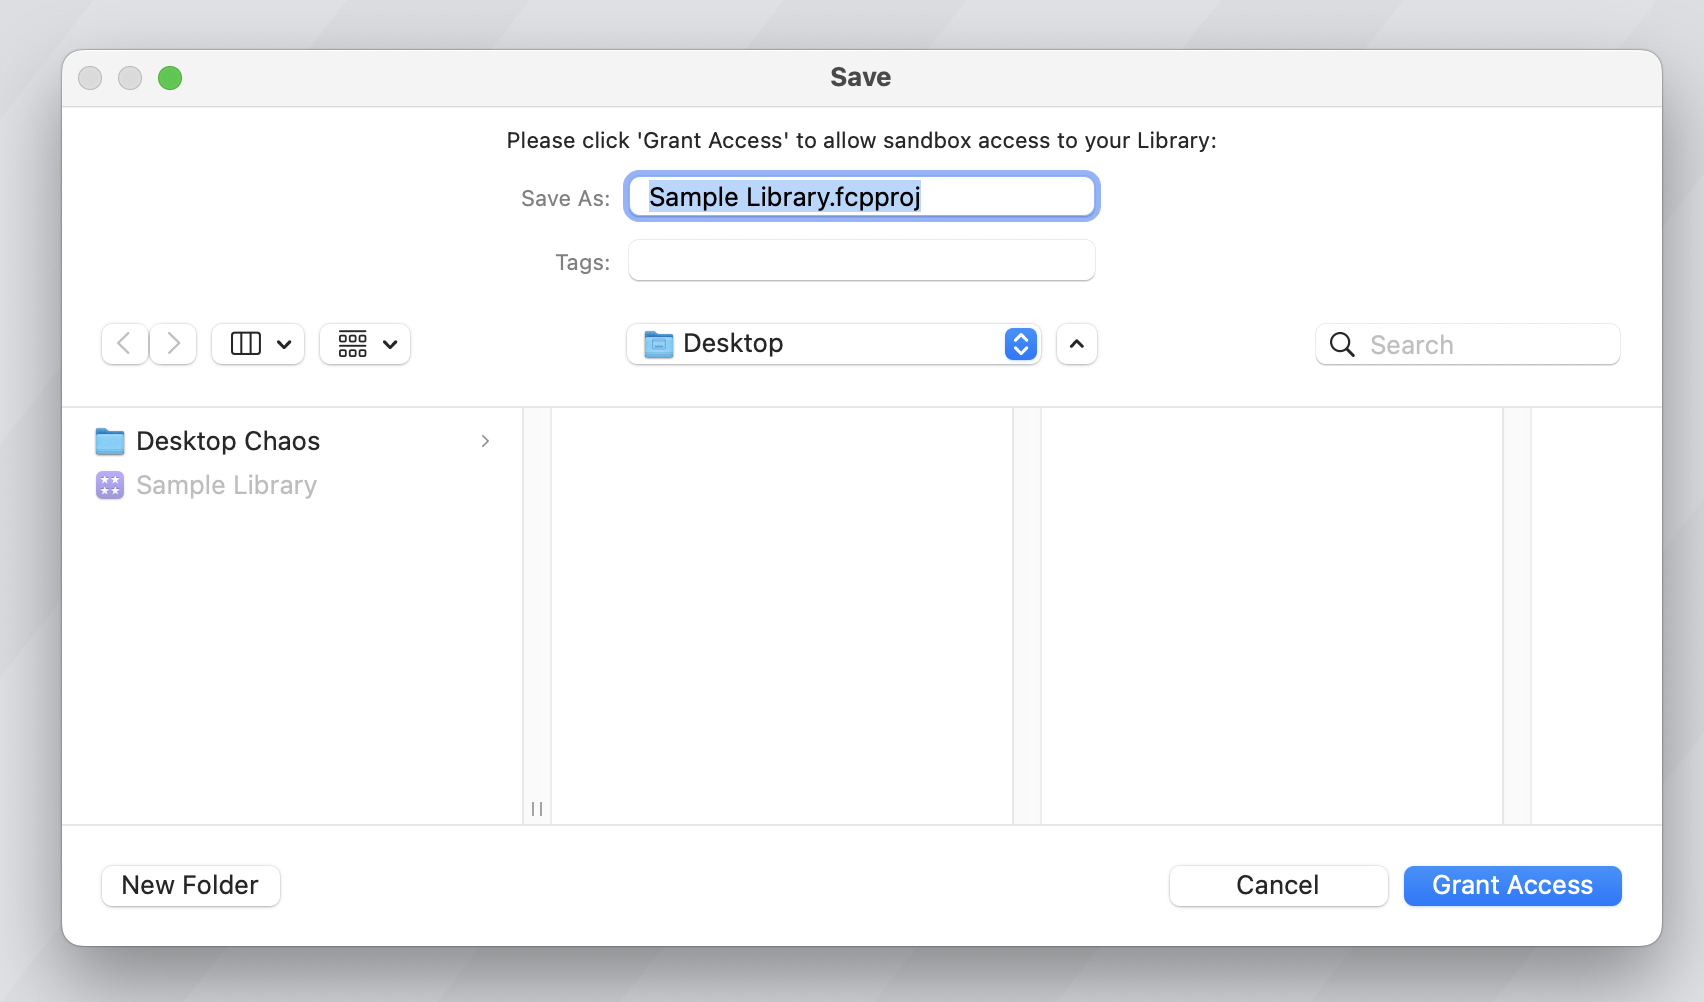Expand the Desktop Chaos folder chevron

(x=485, y=441)
